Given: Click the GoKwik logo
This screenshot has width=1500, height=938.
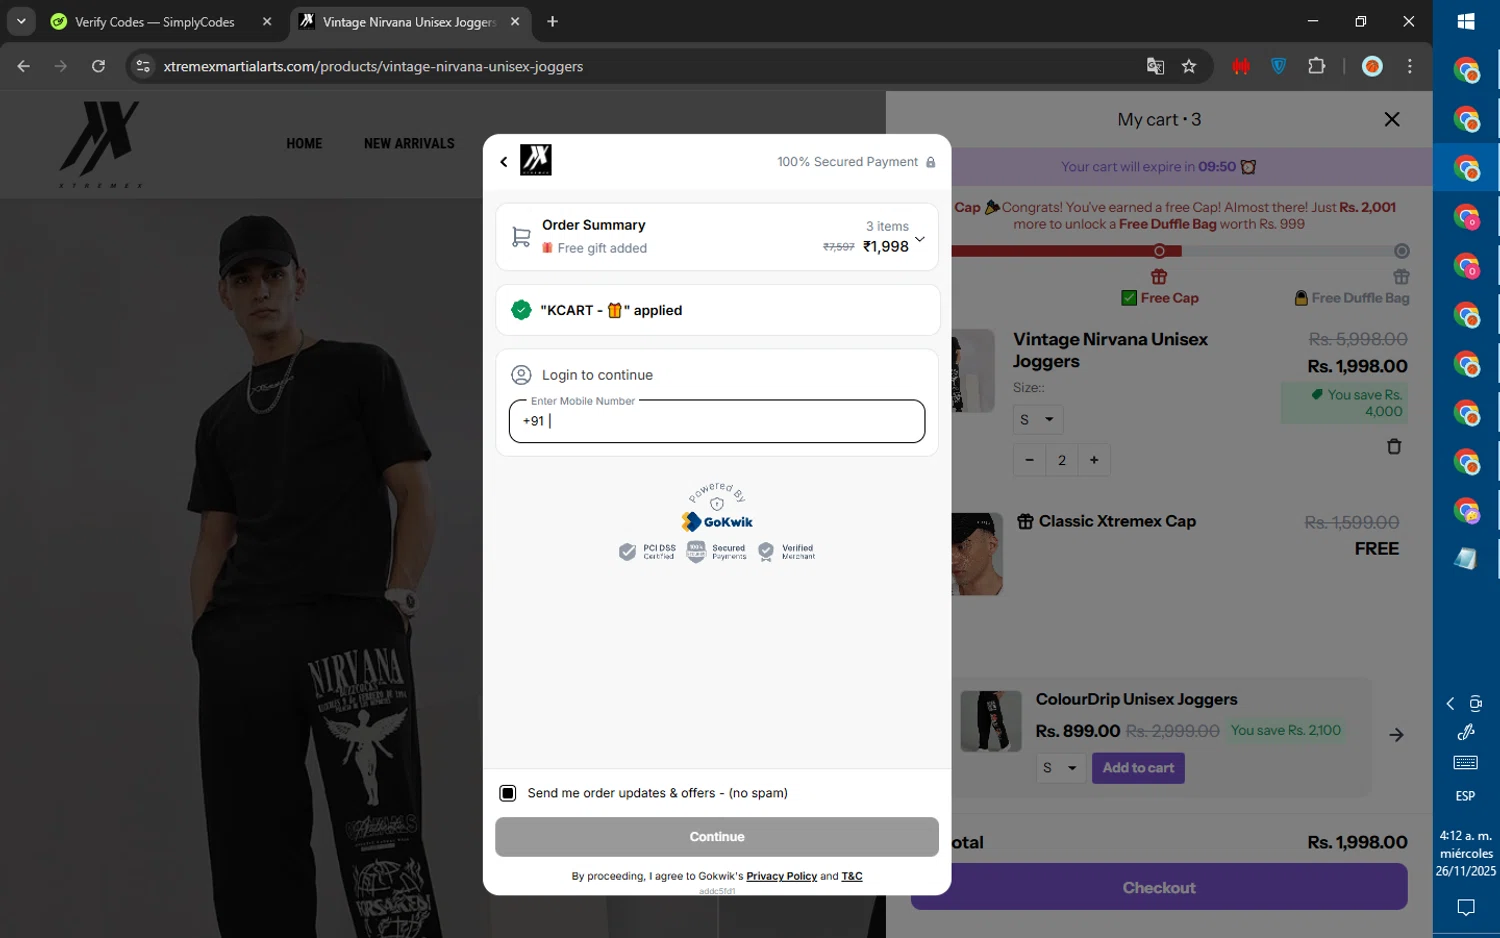Looking at the screenshot, I should [x=717, y=522].
